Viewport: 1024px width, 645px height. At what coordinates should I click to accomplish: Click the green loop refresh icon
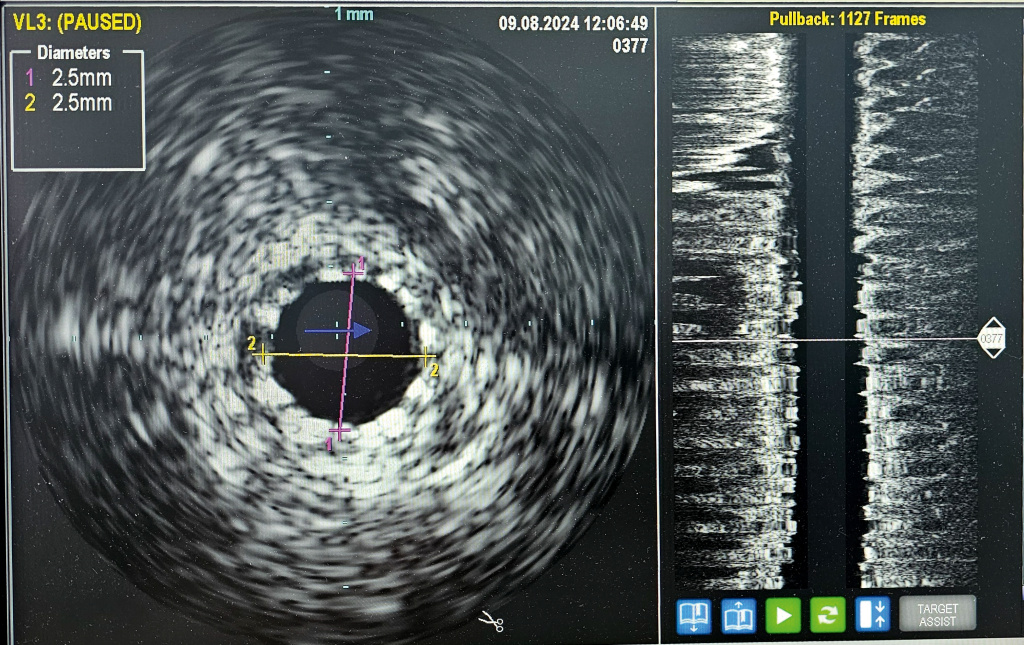coord(828,614)
